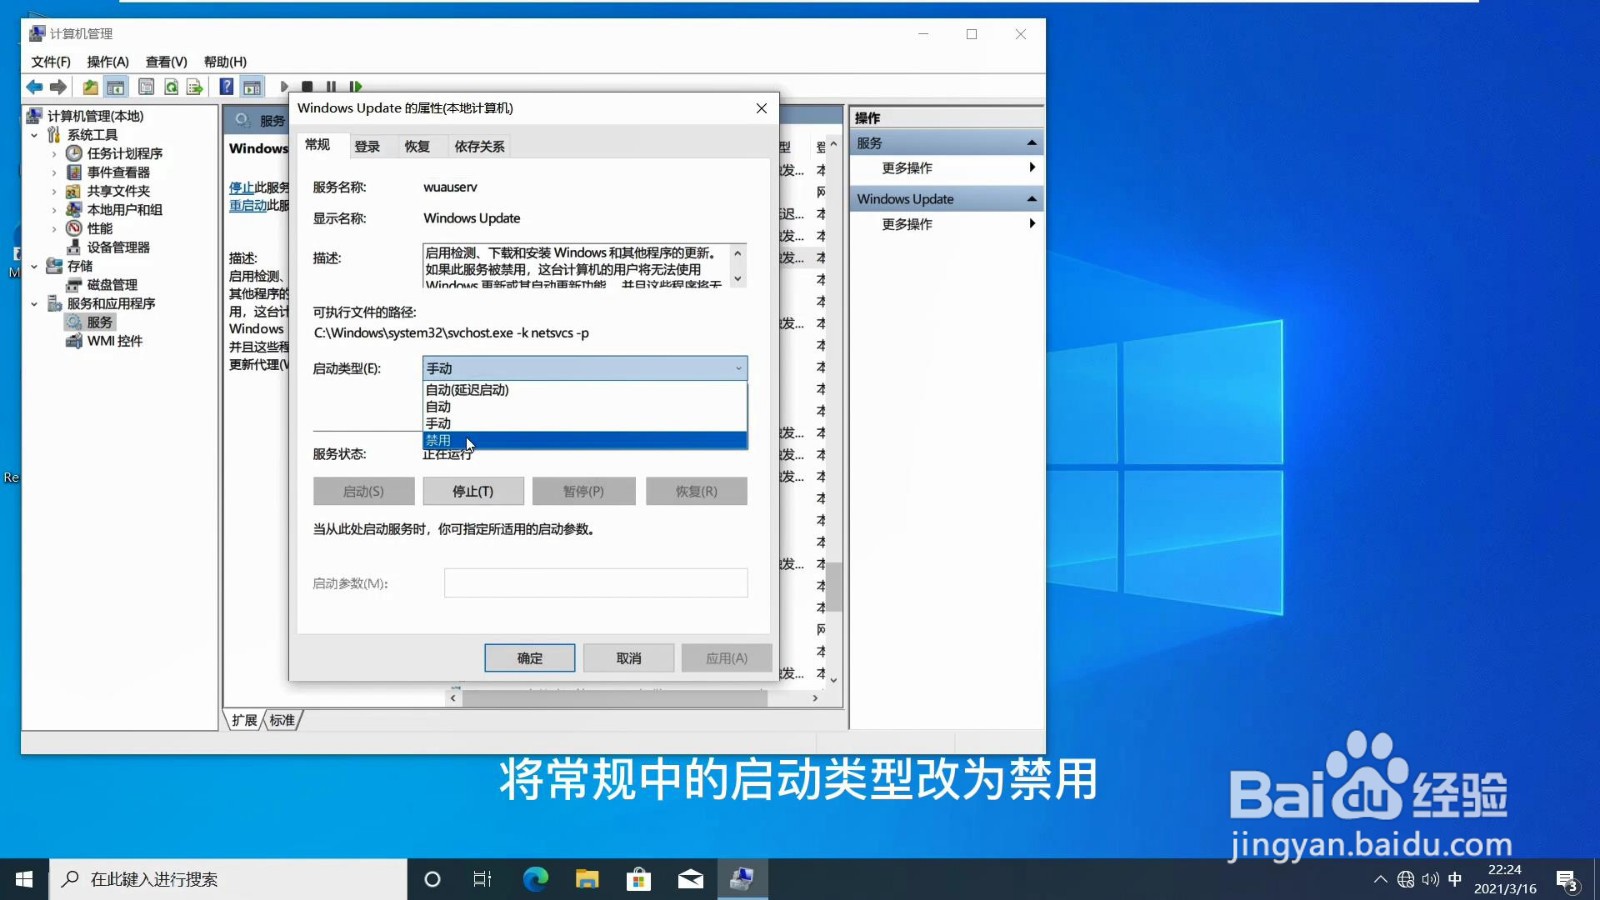Click the Restart Service toolbar icon
The image size is (1600, 900).
pyautogui.click(x=355, y=87)
